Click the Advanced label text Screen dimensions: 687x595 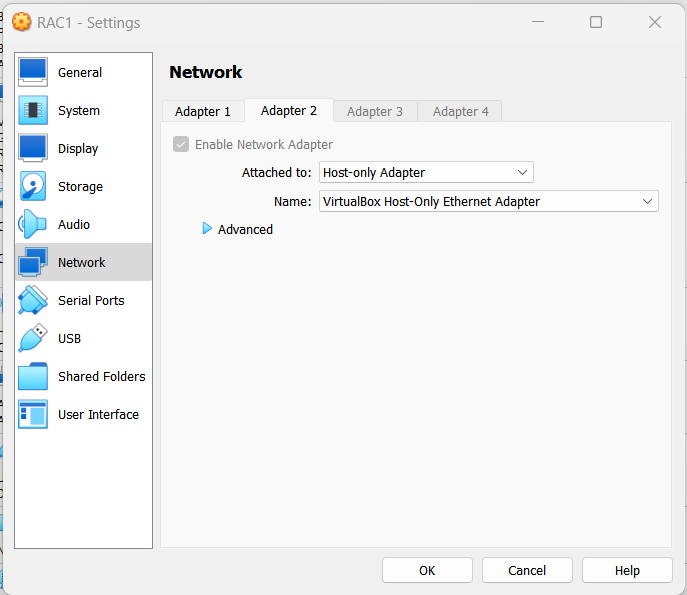tap(245, 229)
